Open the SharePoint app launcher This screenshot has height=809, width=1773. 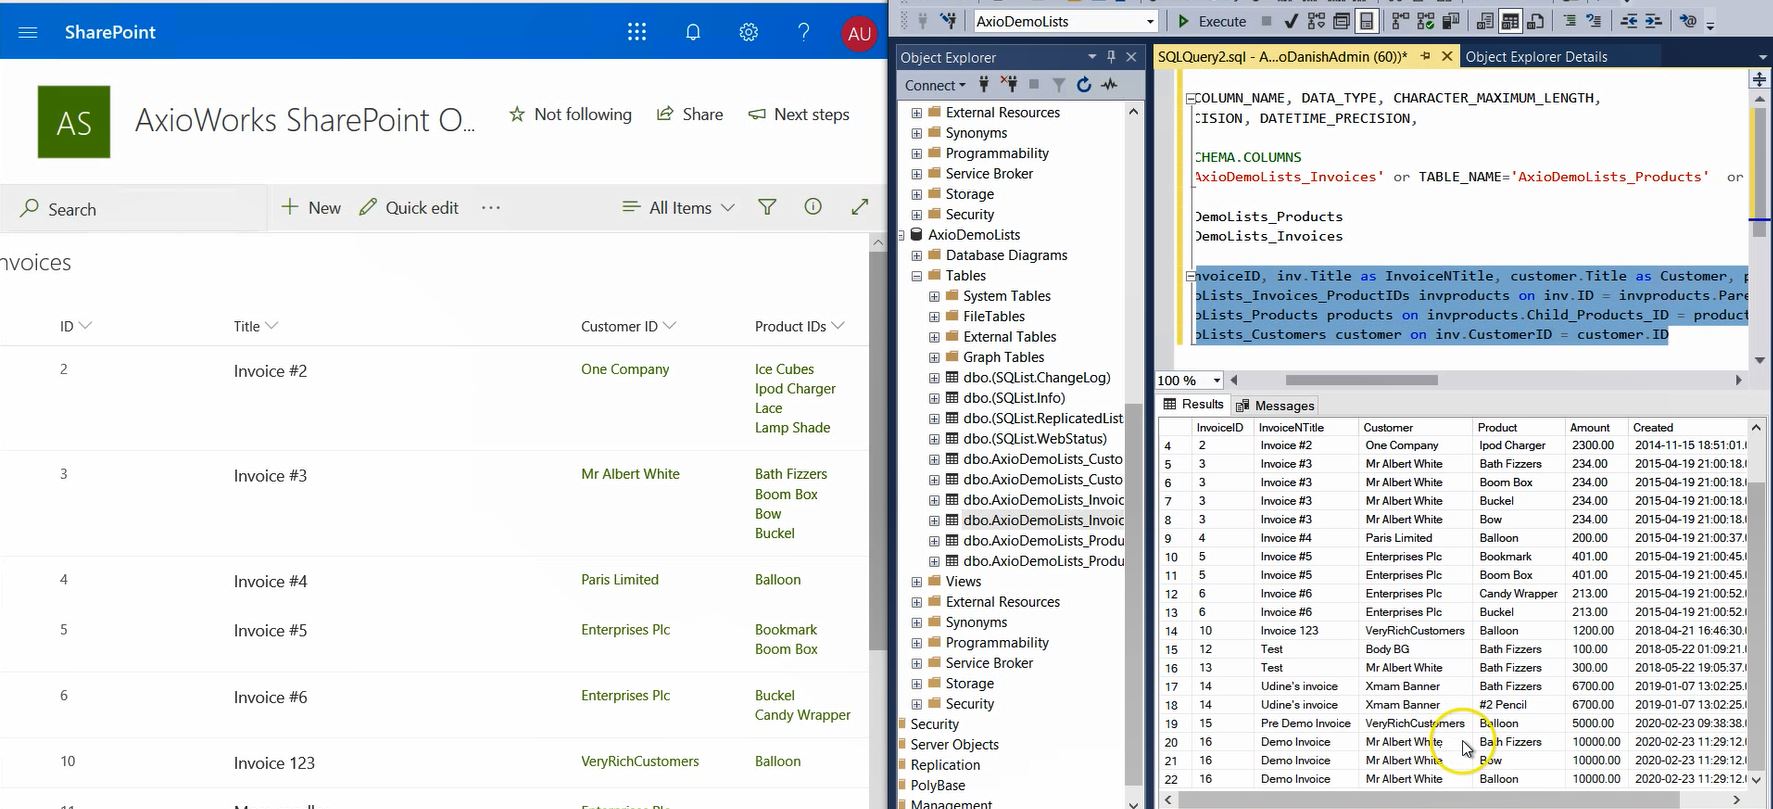click(636, 32)
